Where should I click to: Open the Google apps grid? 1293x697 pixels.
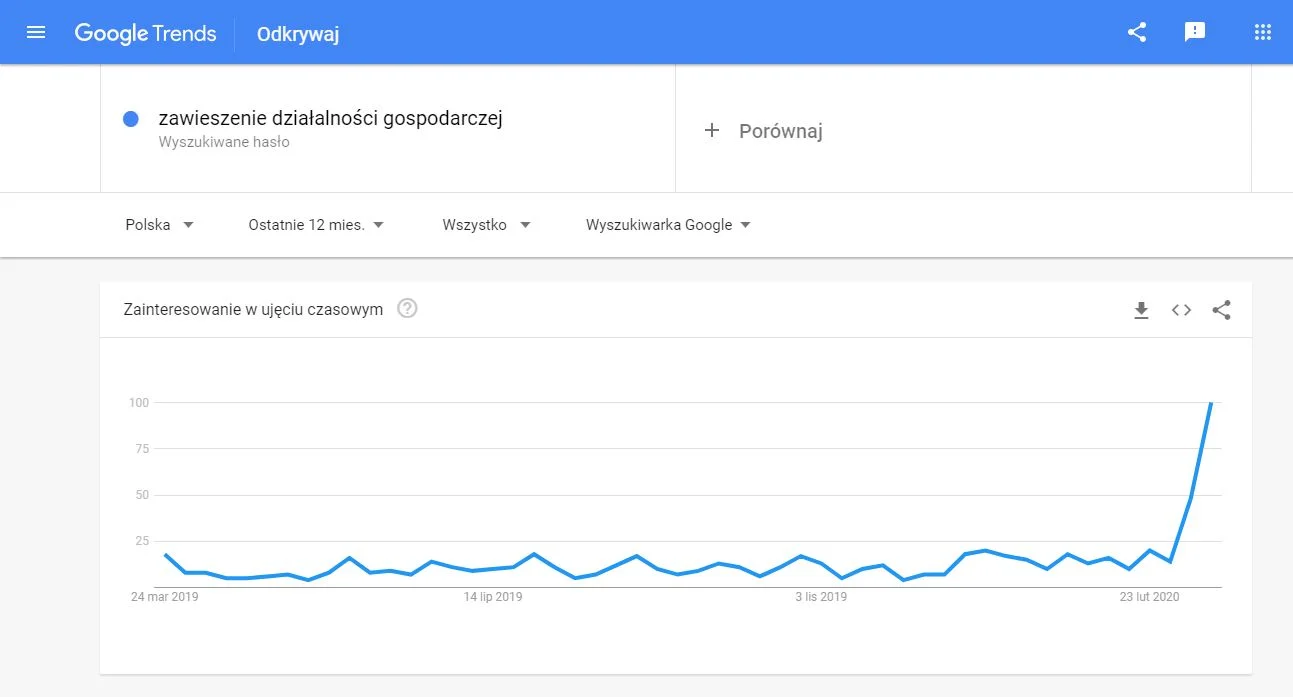pos(1262,32)
